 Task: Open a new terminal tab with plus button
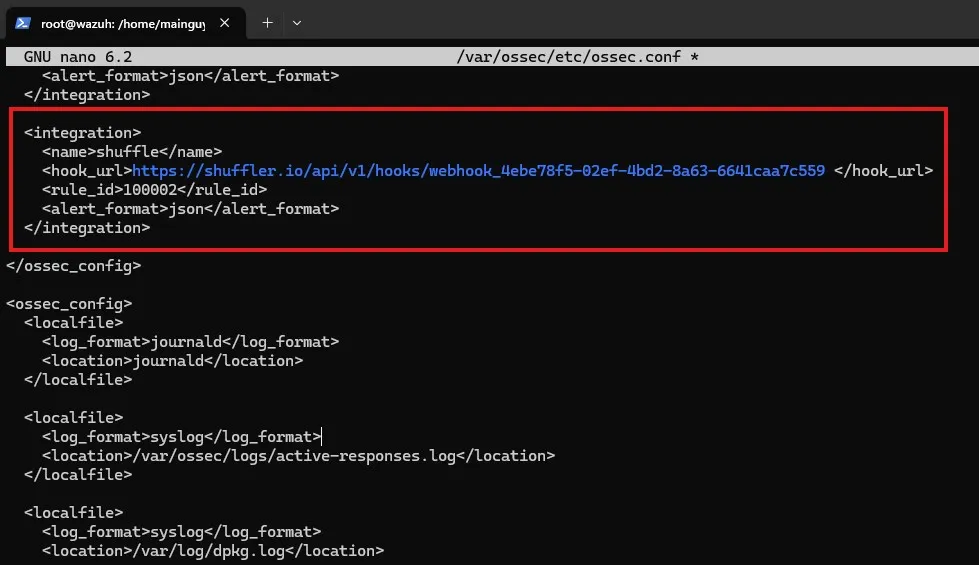click(x=267, y=22)
